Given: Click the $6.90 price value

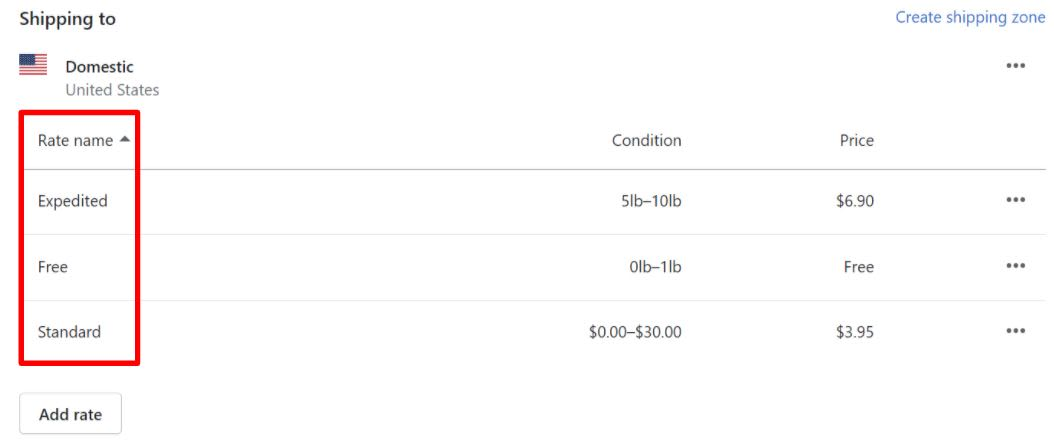Looking at the screenshot, I should (x=855, y=201).
